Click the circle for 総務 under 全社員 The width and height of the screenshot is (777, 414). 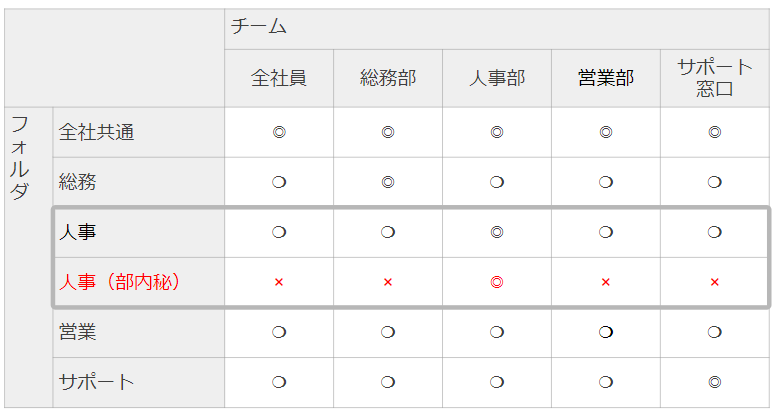click(x=279, y=182)
